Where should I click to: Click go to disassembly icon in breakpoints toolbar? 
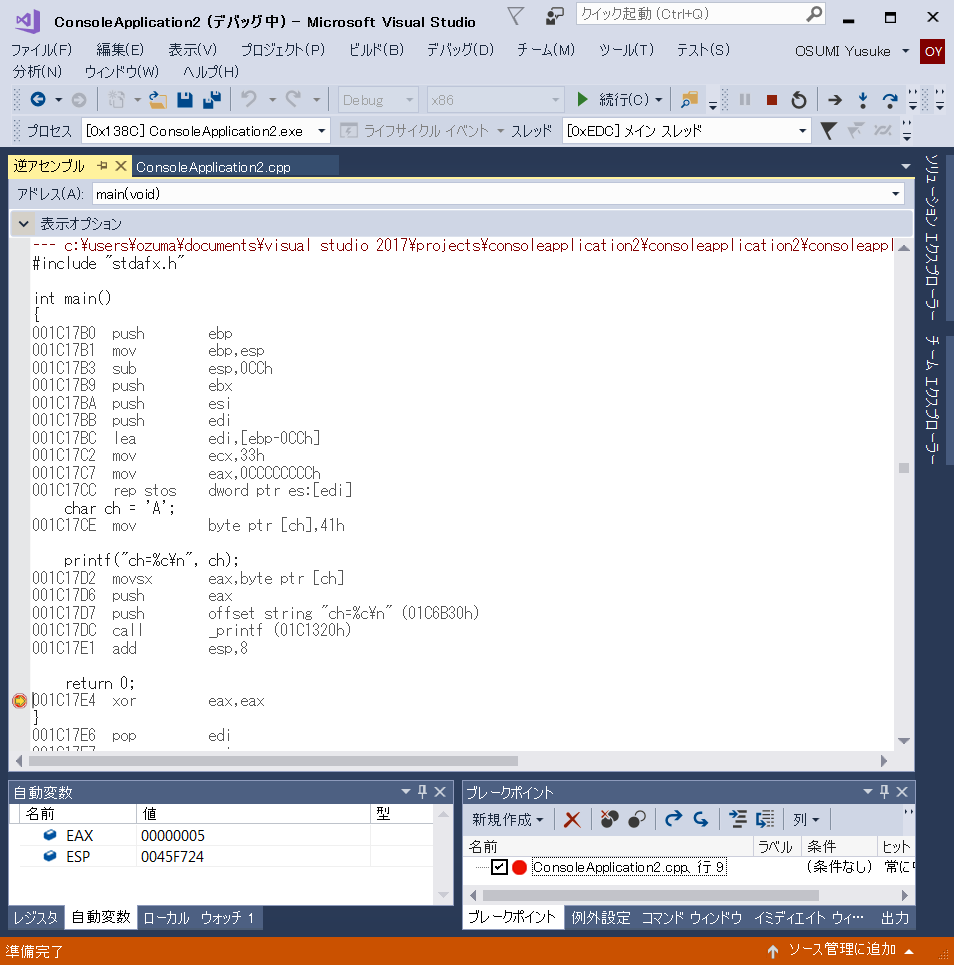[765, 819]
